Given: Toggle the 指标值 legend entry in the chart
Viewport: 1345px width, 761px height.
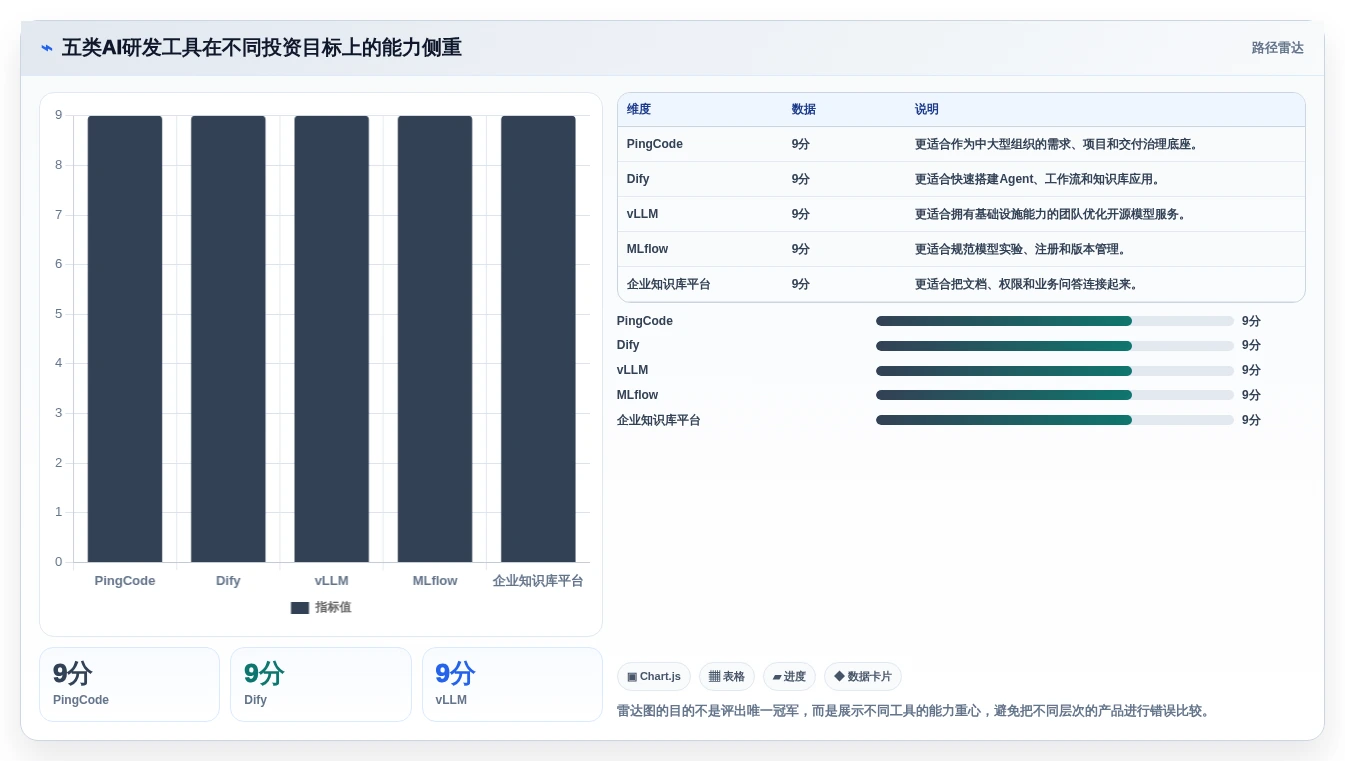Looking at the screenshot, I should point(321,607).
